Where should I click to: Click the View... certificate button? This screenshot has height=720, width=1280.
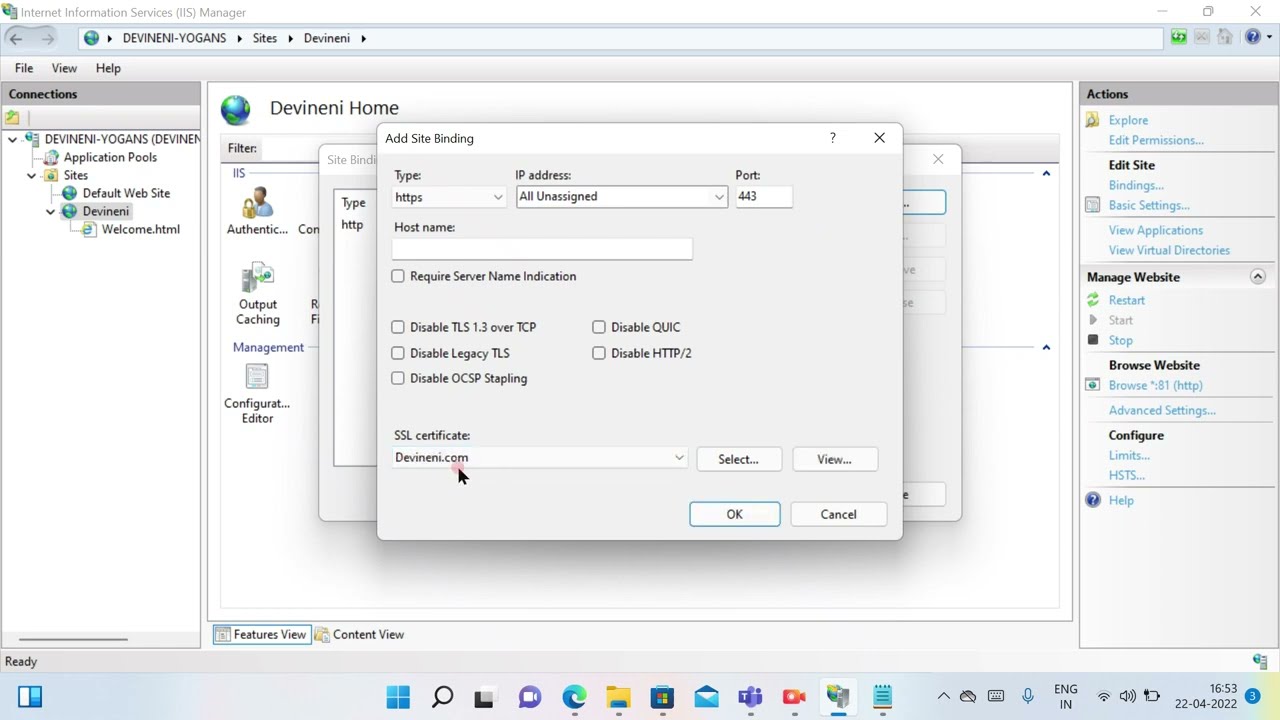[x=834, y=459]
